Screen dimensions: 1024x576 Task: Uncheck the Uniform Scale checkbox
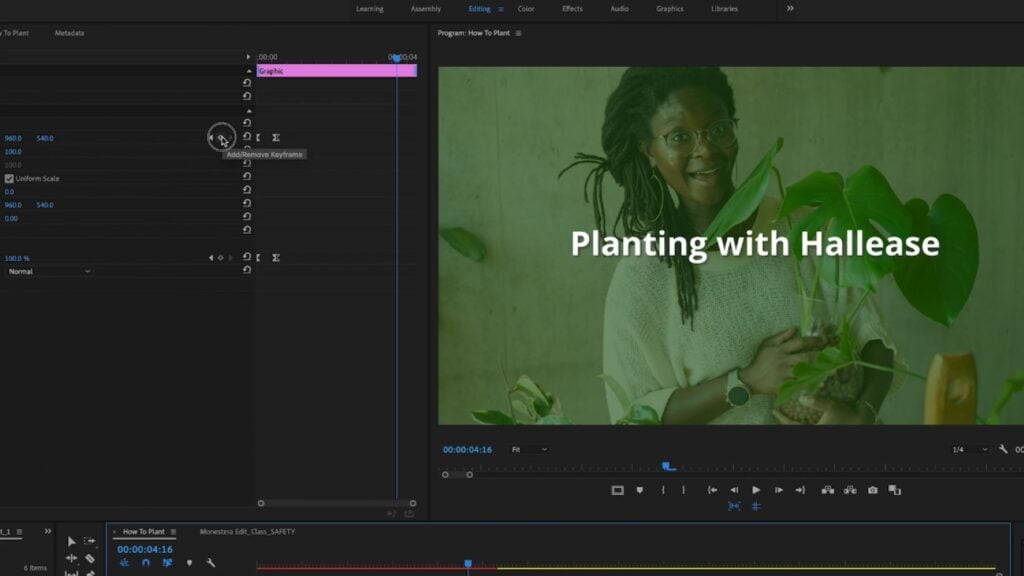(10, 178)
